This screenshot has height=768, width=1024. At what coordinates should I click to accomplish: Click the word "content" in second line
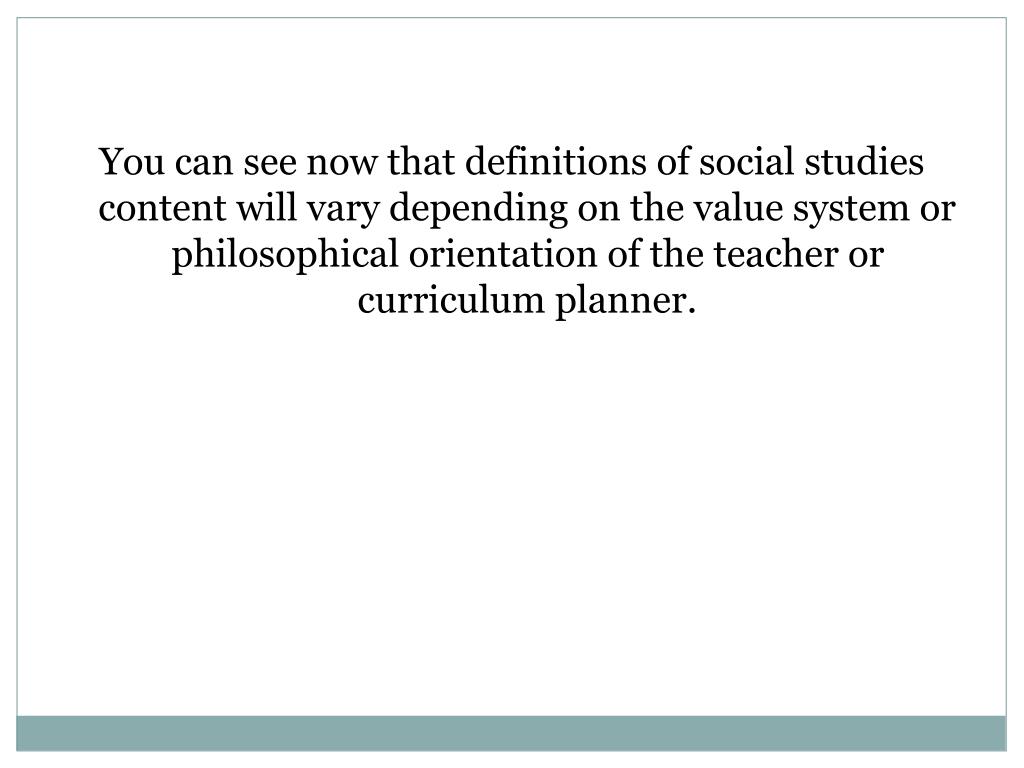(162, 208)
